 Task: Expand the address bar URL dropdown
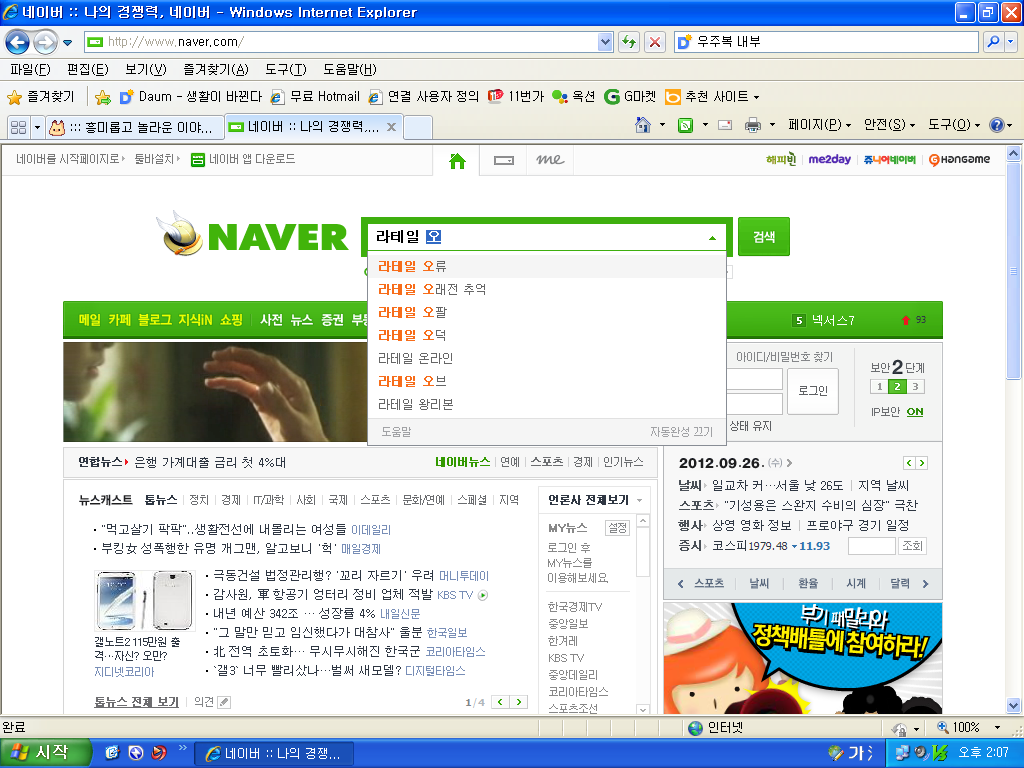[x=605, y=42]
